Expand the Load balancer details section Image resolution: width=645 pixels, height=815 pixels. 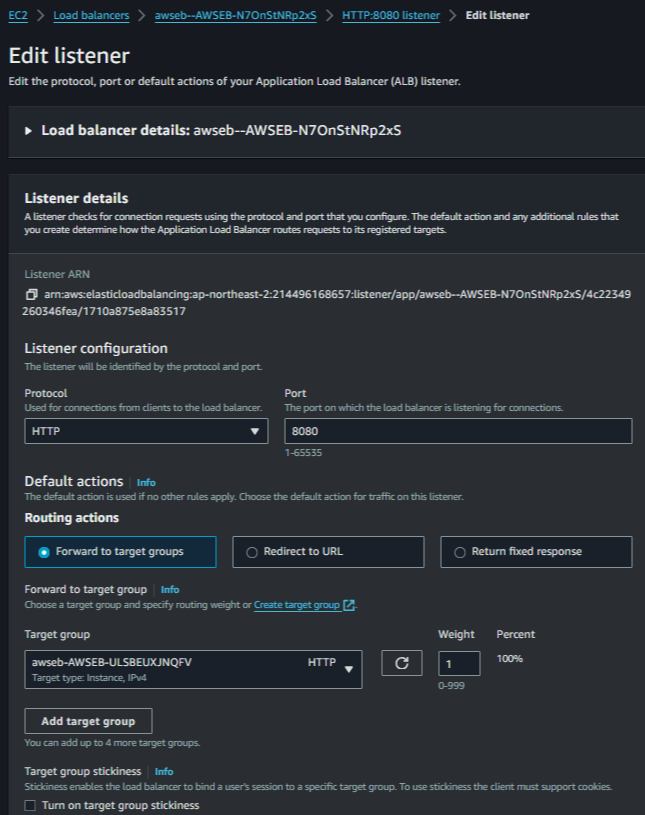[29, 130]
